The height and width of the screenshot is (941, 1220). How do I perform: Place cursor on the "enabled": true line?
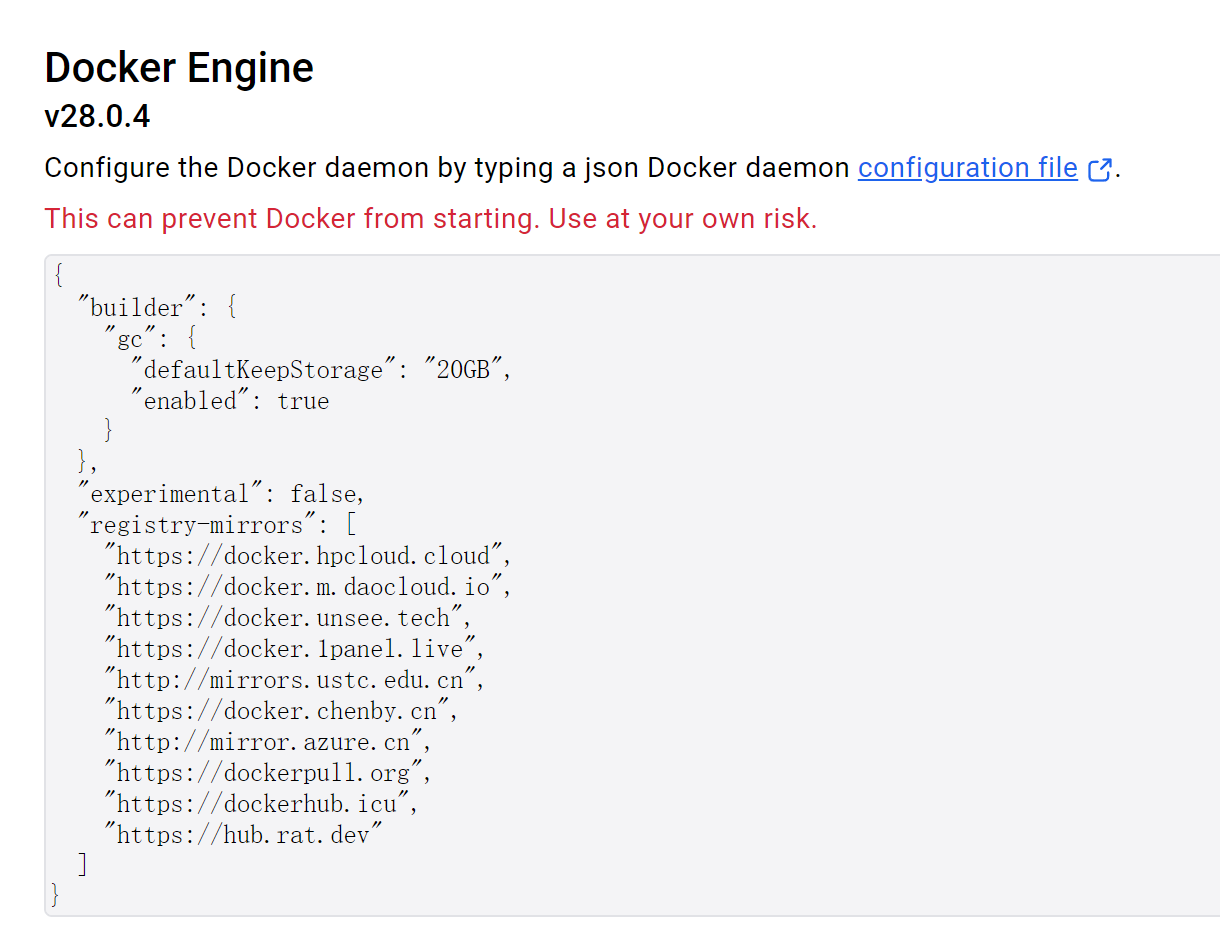[x=229, y=401]
